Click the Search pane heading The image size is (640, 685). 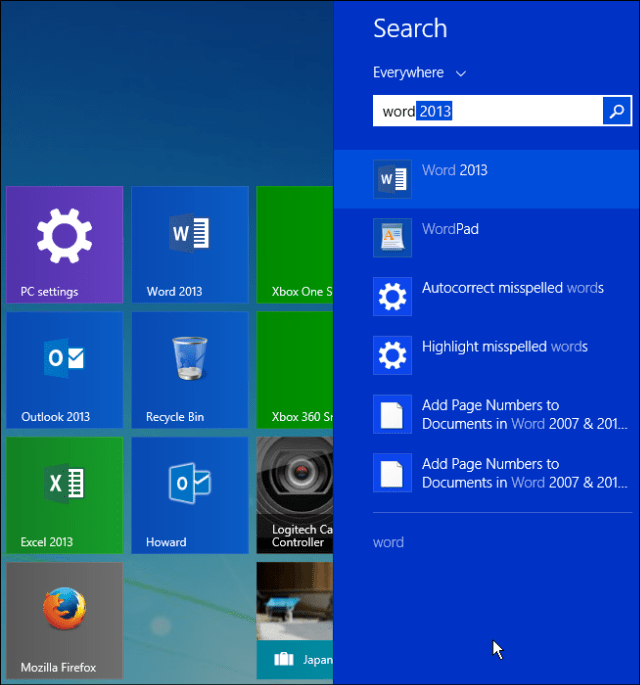click(410, 28)
